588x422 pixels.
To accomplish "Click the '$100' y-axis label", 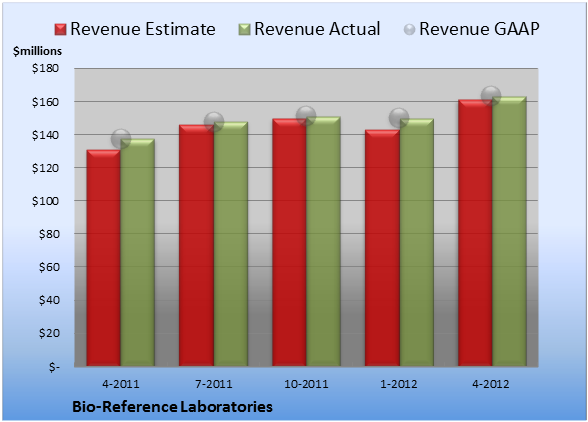I will pos(45,201).
